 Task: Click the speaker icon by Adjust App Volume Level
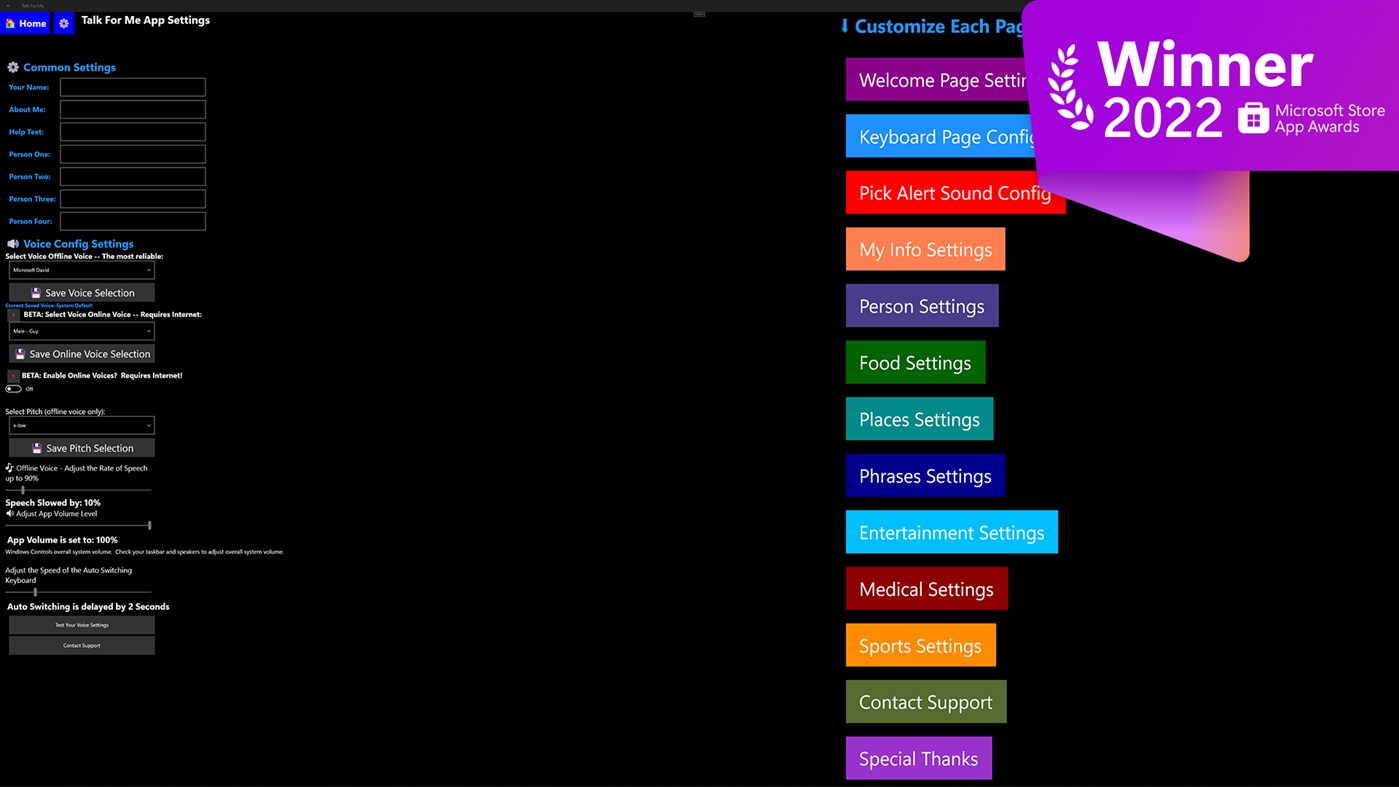click(x=8, y=512)
